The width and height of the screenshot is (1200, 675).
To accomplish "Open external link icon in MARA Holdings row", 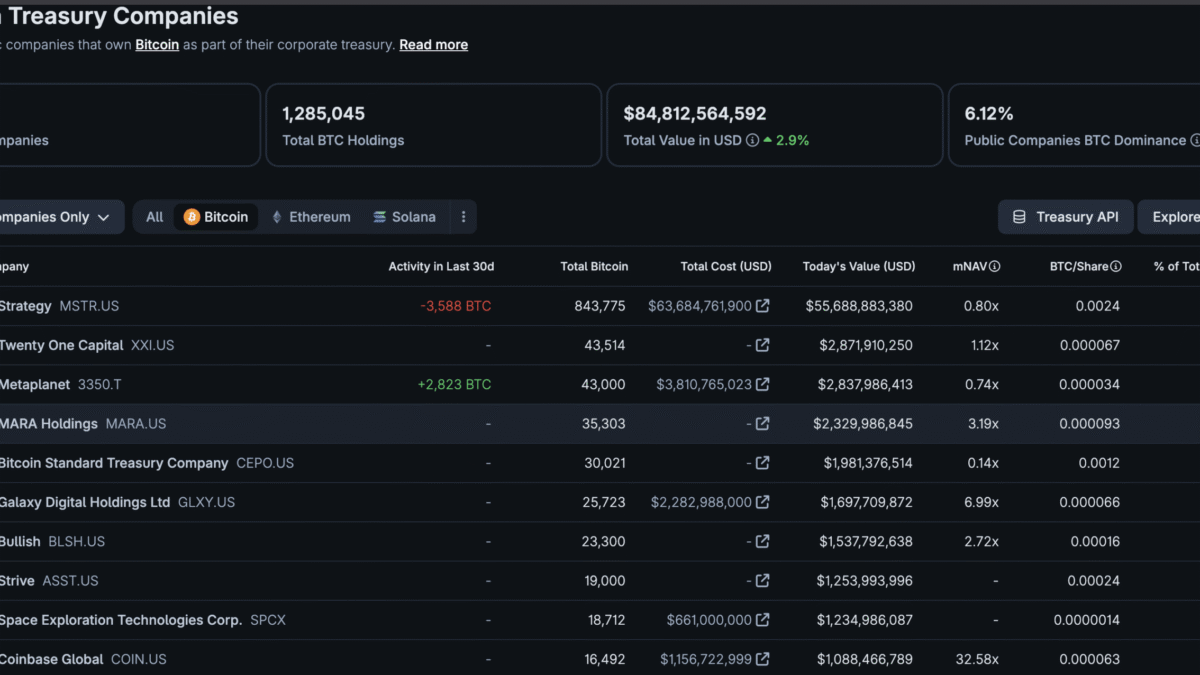I will (763, 424).
